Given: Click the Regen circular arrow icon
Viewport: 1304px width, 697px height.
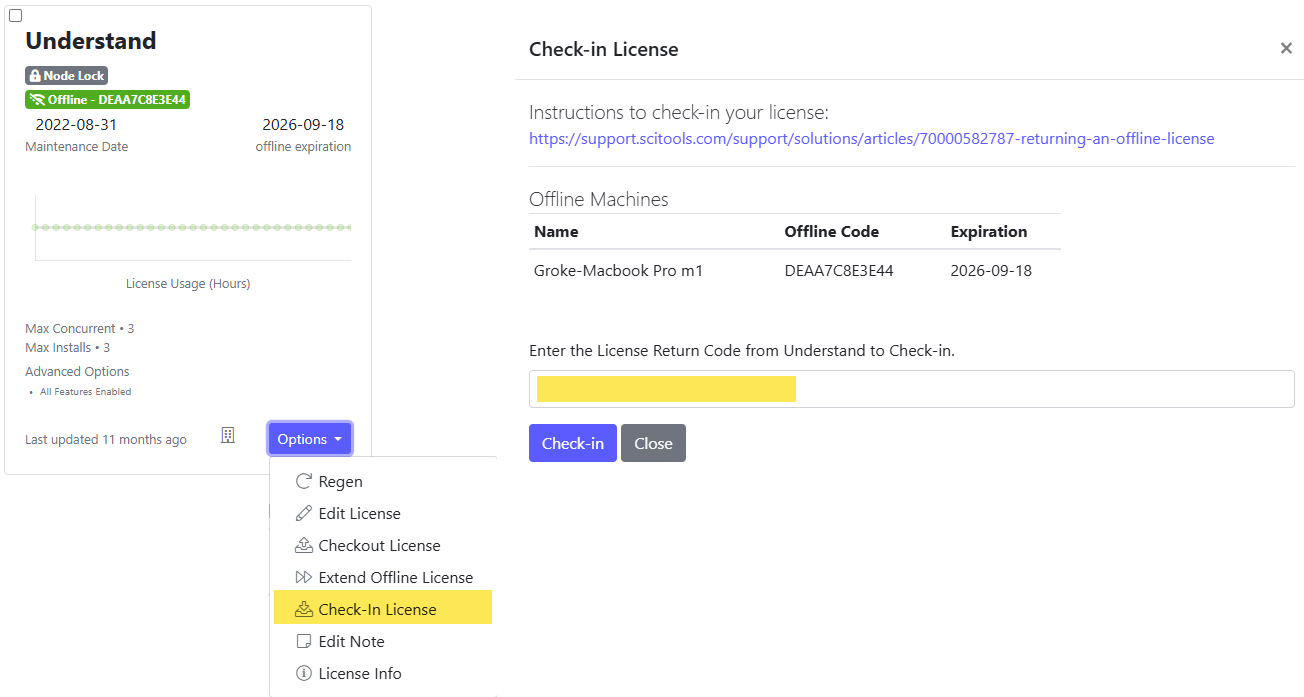Looking at the screenshot, I should 304,481.
